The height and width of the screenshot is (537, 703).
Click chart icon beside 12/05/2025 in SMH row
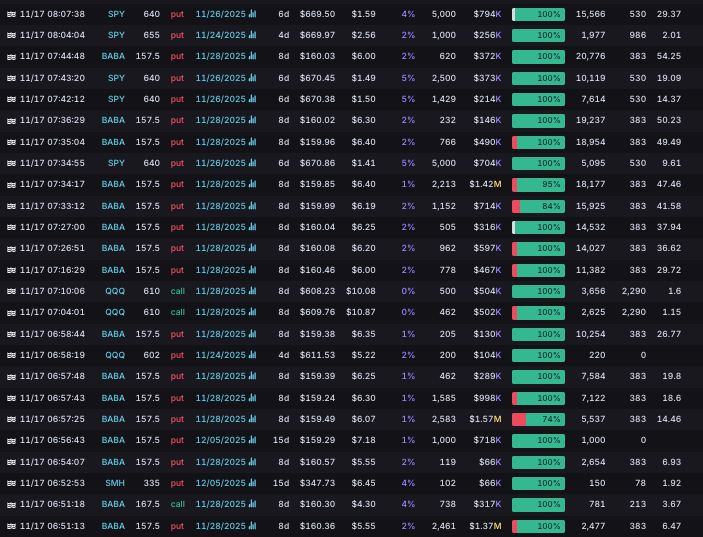pos(252,483)
